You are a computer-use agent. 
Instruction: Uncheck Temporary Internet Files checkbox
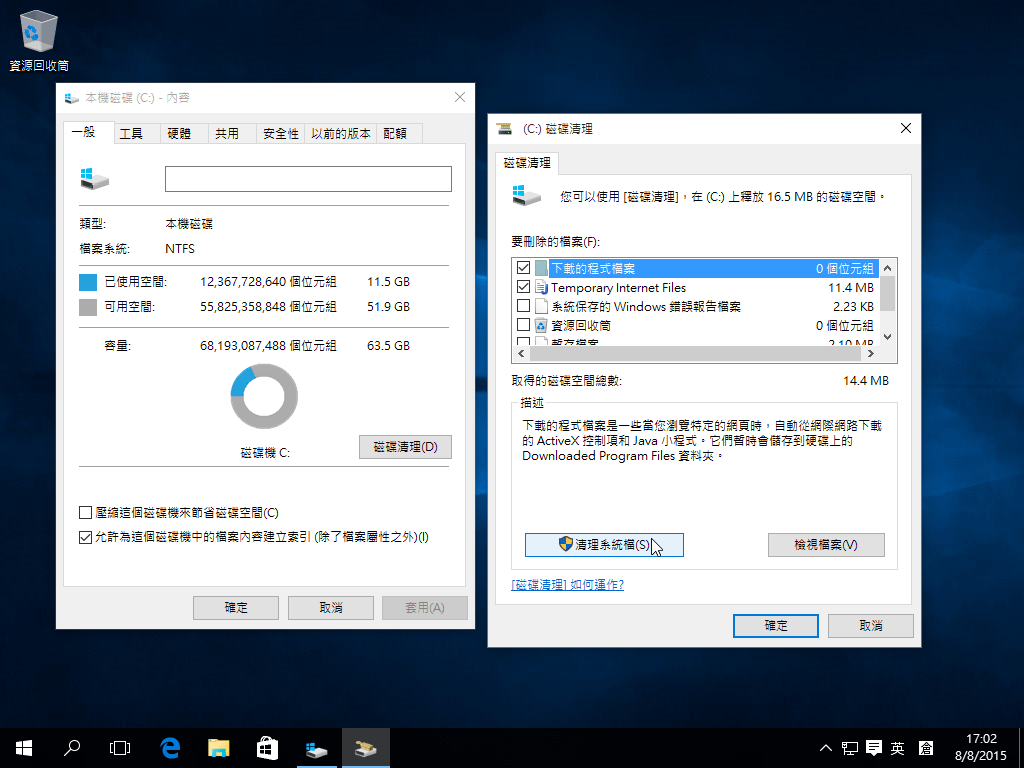point(523,287)
